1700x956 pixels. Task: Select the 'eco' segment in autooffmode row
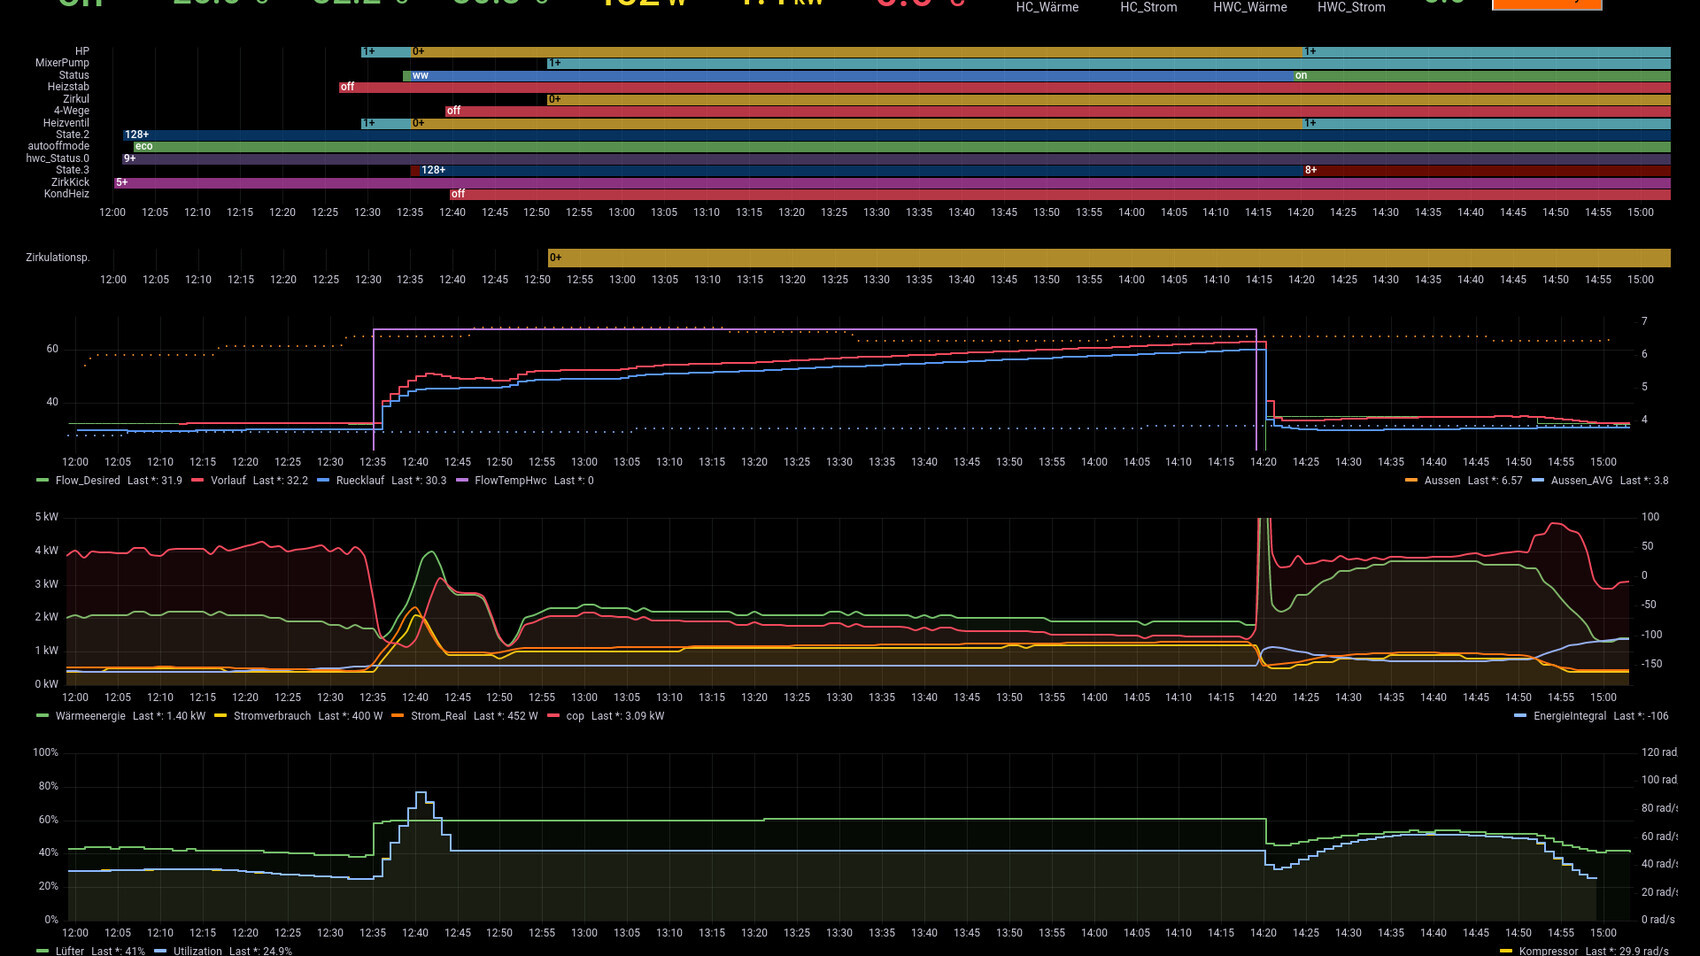[900, 146]
